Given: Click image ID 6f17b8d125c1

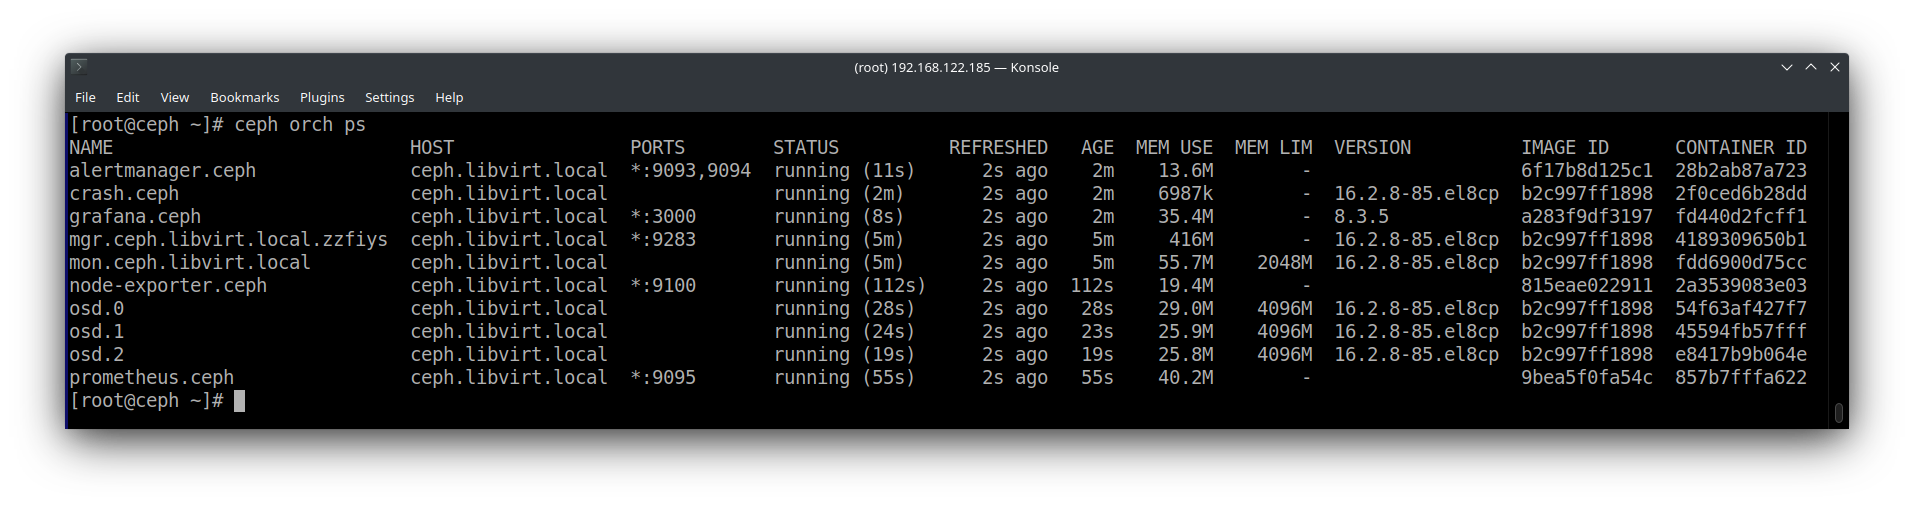Looking at the screenshot, I should click(x=1587, y=171).
